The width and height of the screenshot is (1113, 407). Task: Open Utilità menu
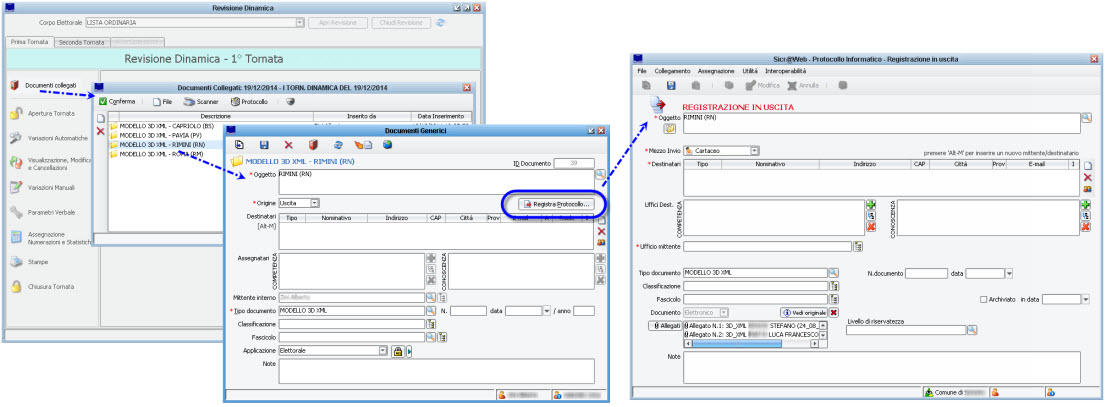coord(750,72)
